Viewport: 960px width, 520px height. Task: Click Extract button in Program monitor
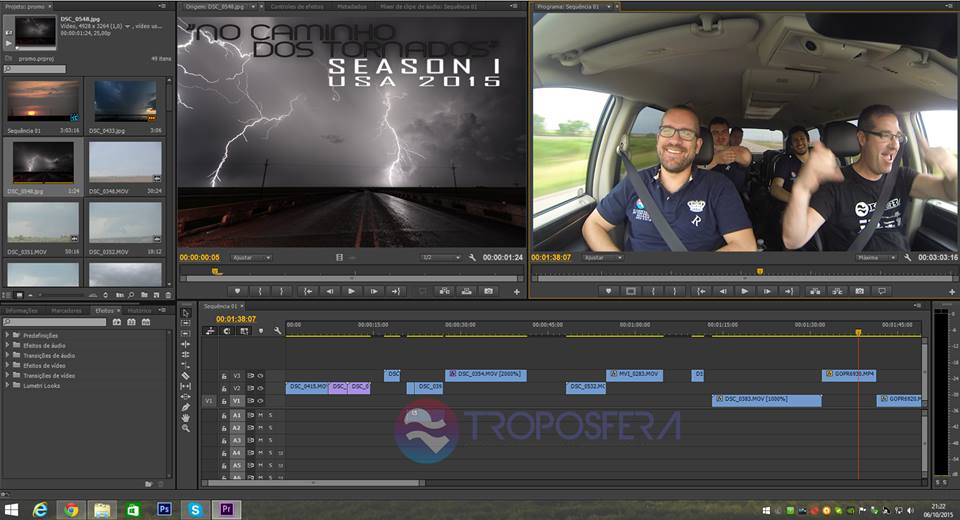click(x=837, y=292)
